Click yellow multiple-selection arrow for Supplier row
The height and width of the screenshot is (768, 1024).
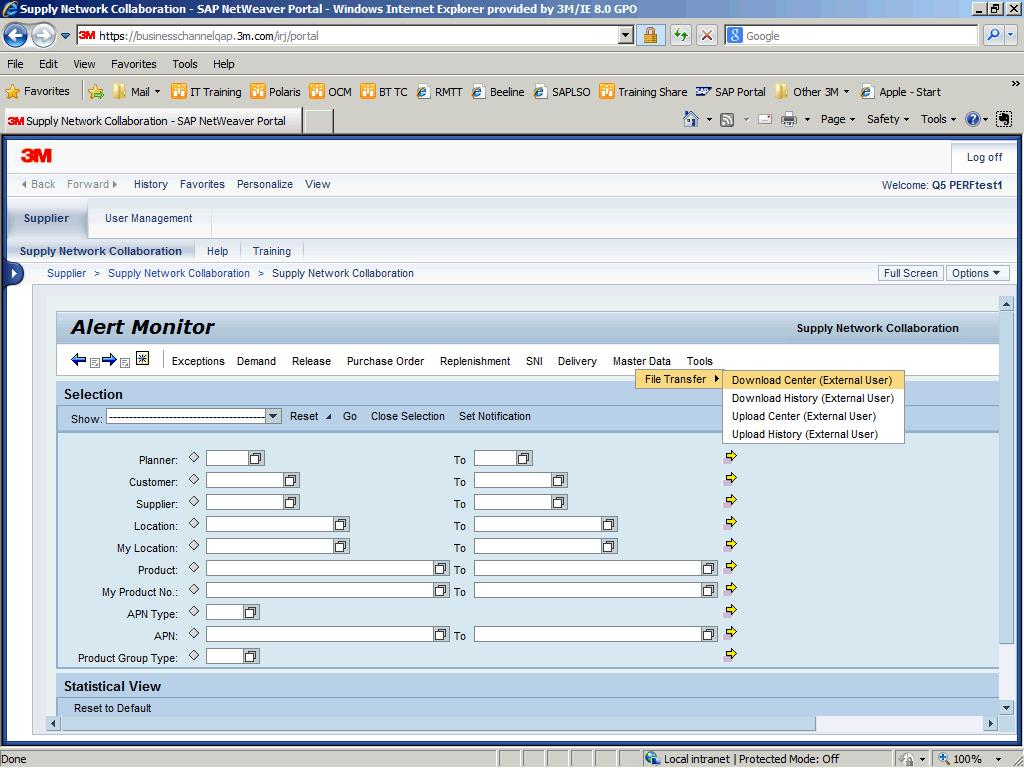[x=730, y=500]
